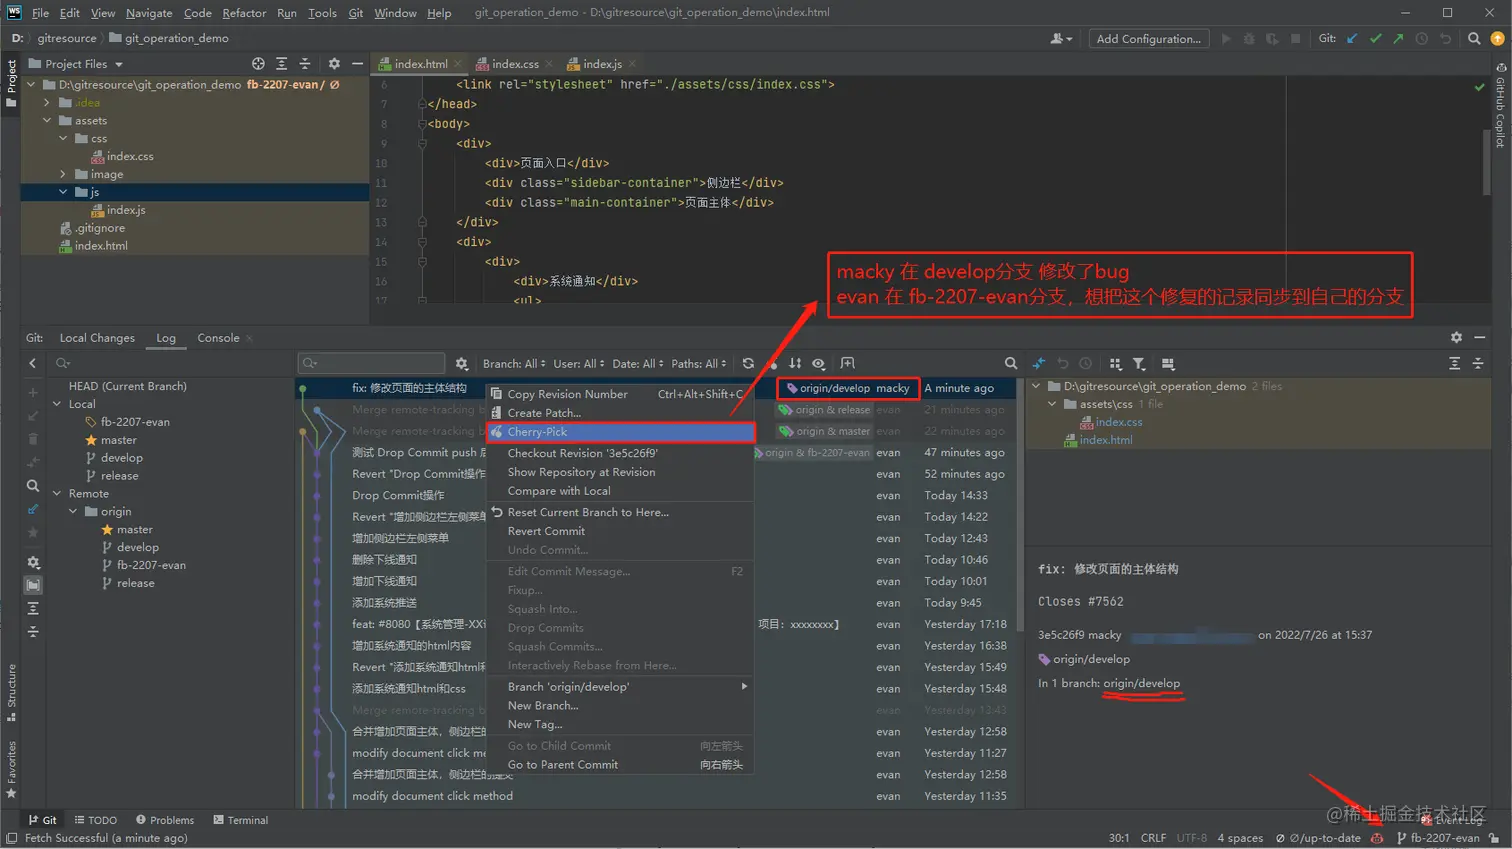Screen dimensions: 1512x849
Task: Open the Refactor menu in the menu bar
Action: click(244, 13)
